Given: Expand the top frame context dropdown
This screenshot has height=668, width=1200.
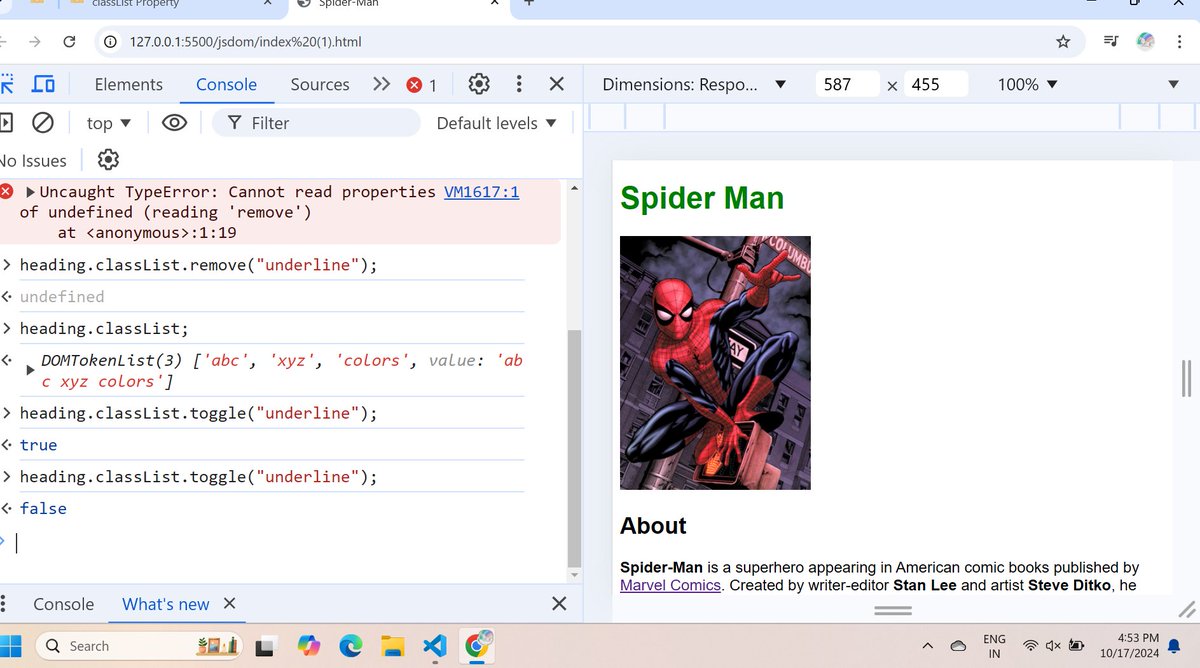Looking at the screenshot, I should click(x=106, y=122).
